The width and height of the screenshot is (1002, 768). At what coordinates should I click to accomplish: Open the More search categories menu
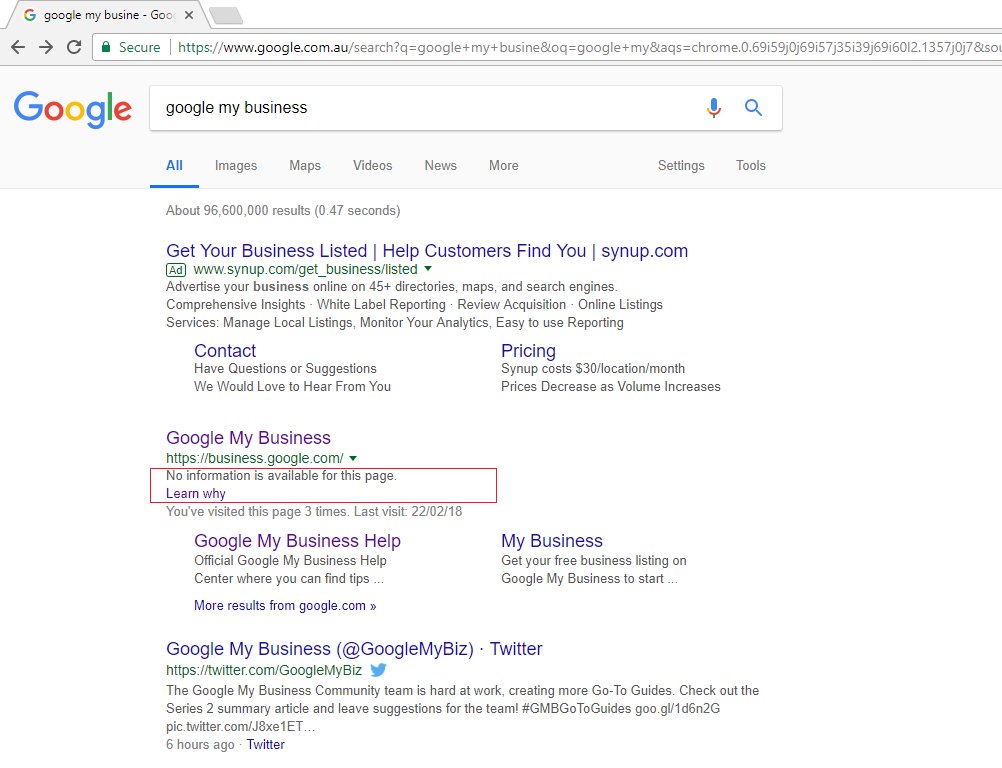(x=503, y=165)
